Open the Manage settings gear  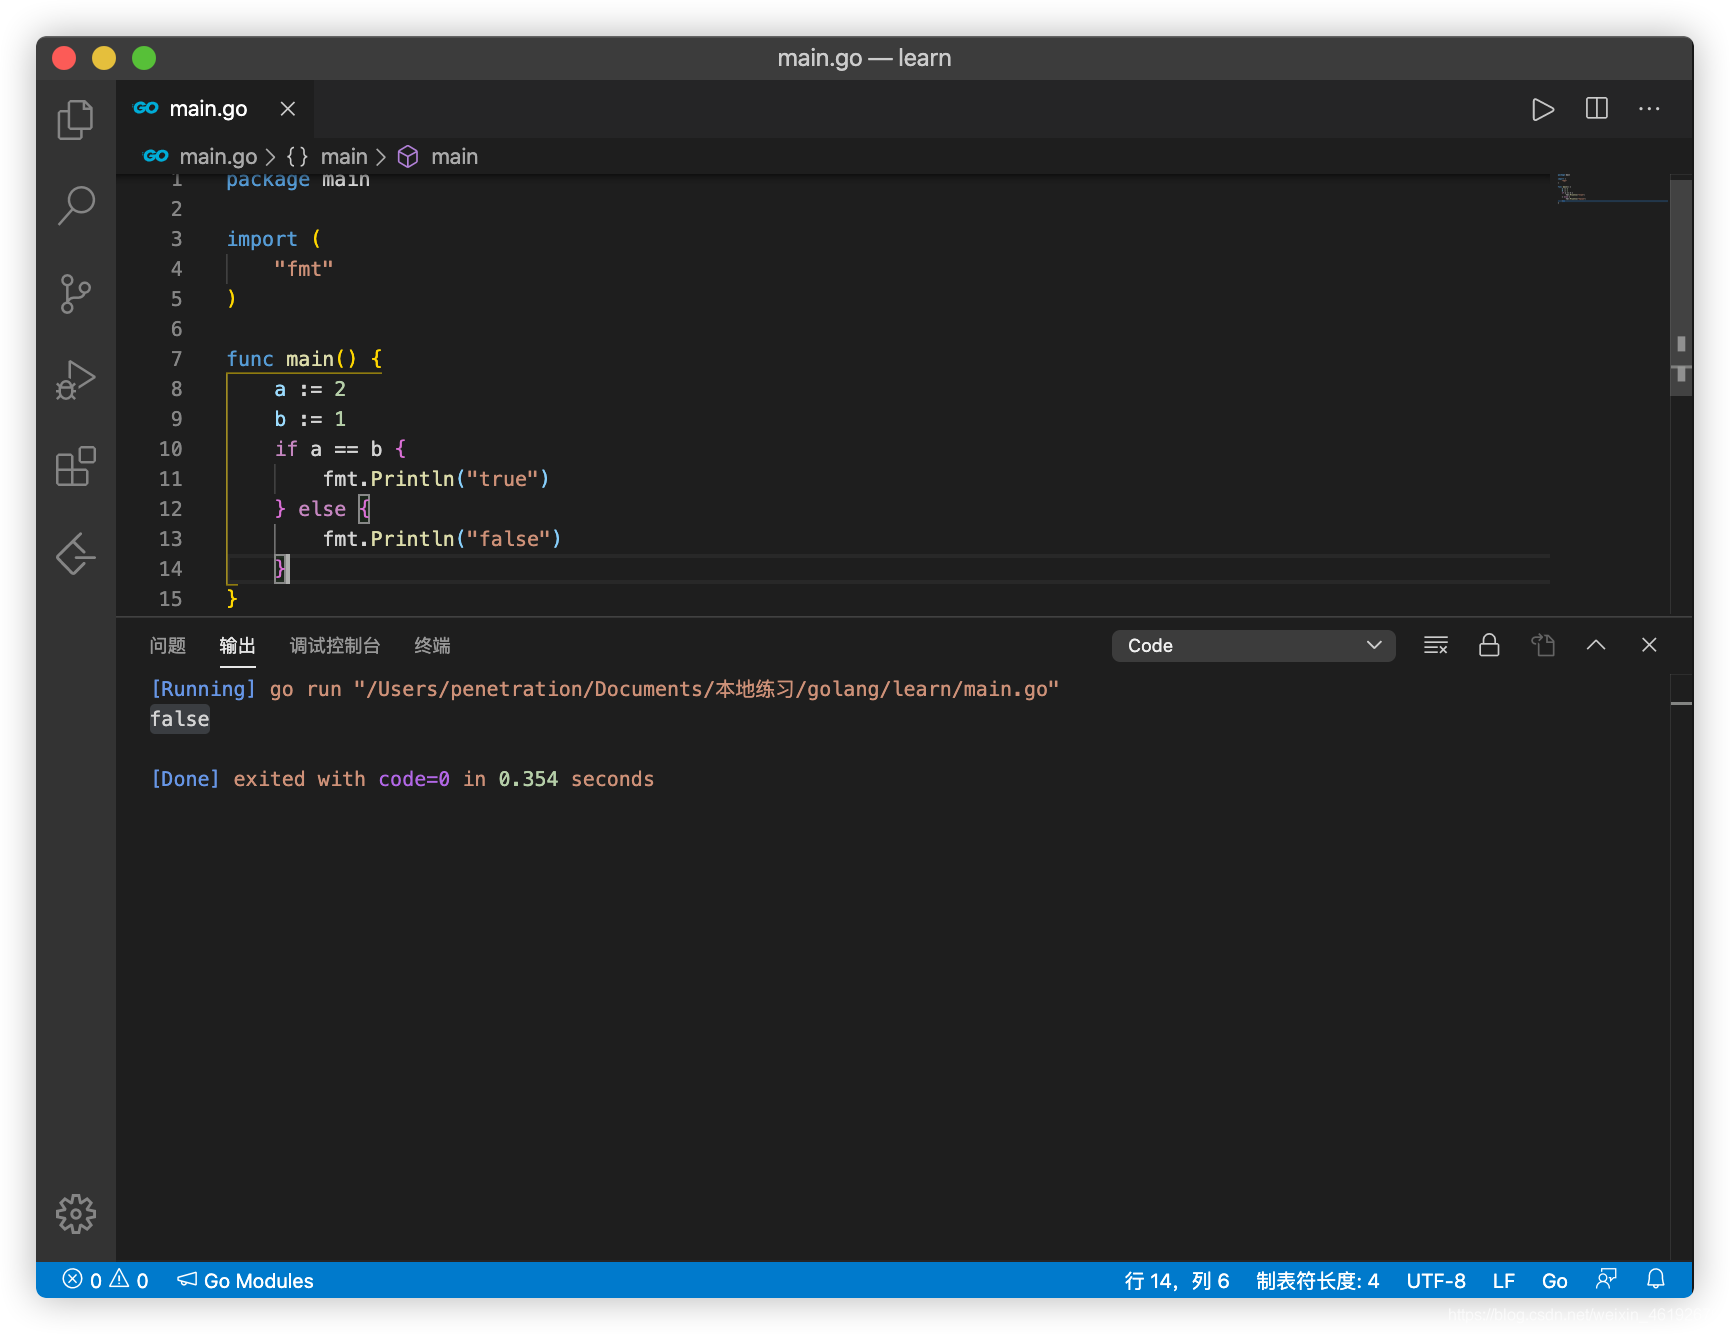tap(76, 1214)
